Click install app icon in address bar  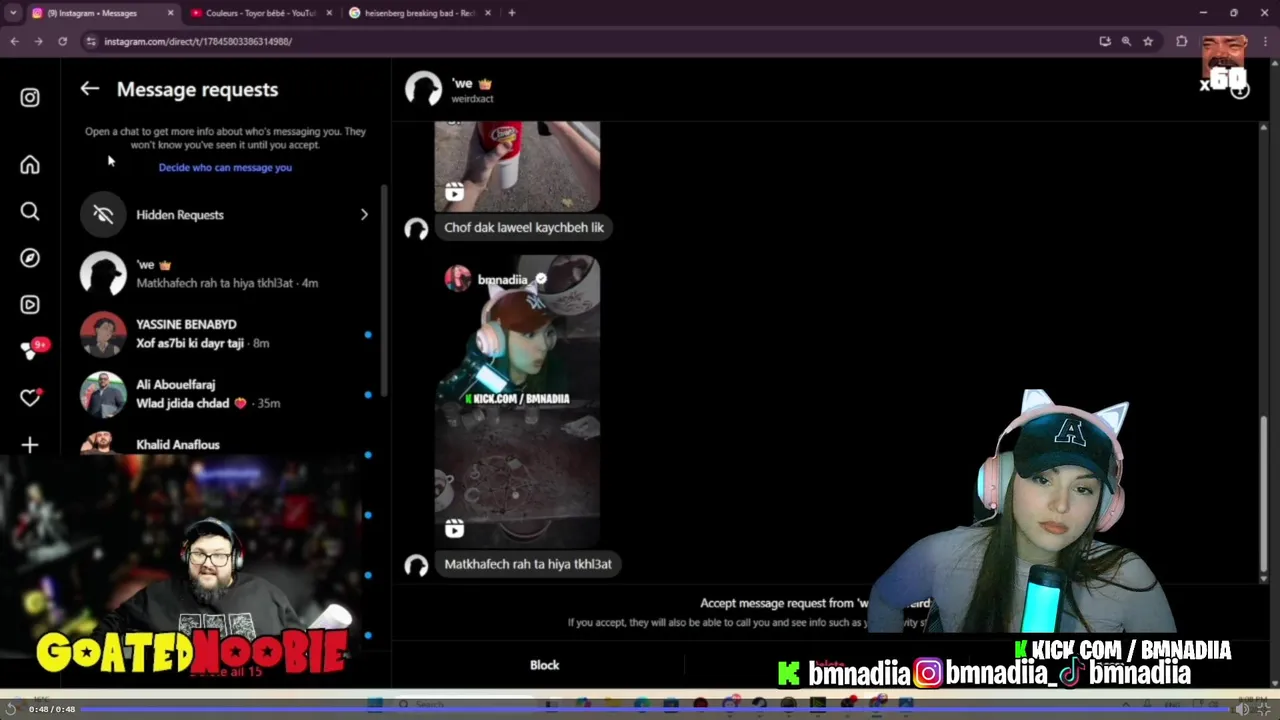click(1105, 41)
